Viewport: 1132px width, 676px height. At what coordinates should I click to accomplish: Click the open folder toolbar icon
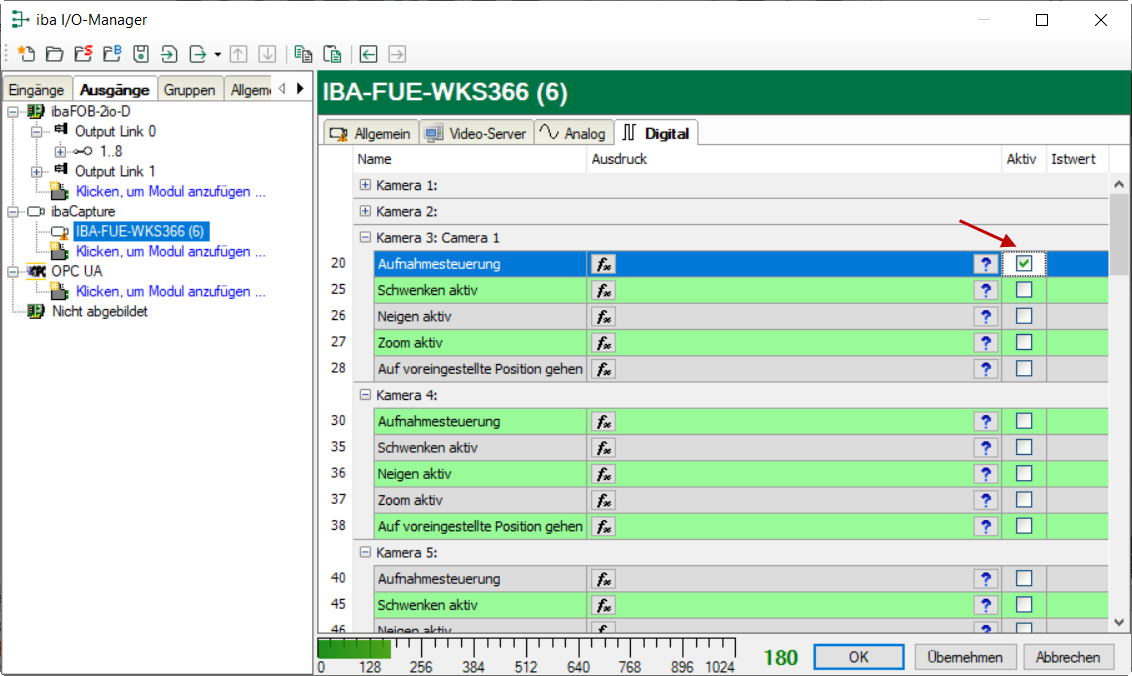pyautogui.click(x=54, y=54)
